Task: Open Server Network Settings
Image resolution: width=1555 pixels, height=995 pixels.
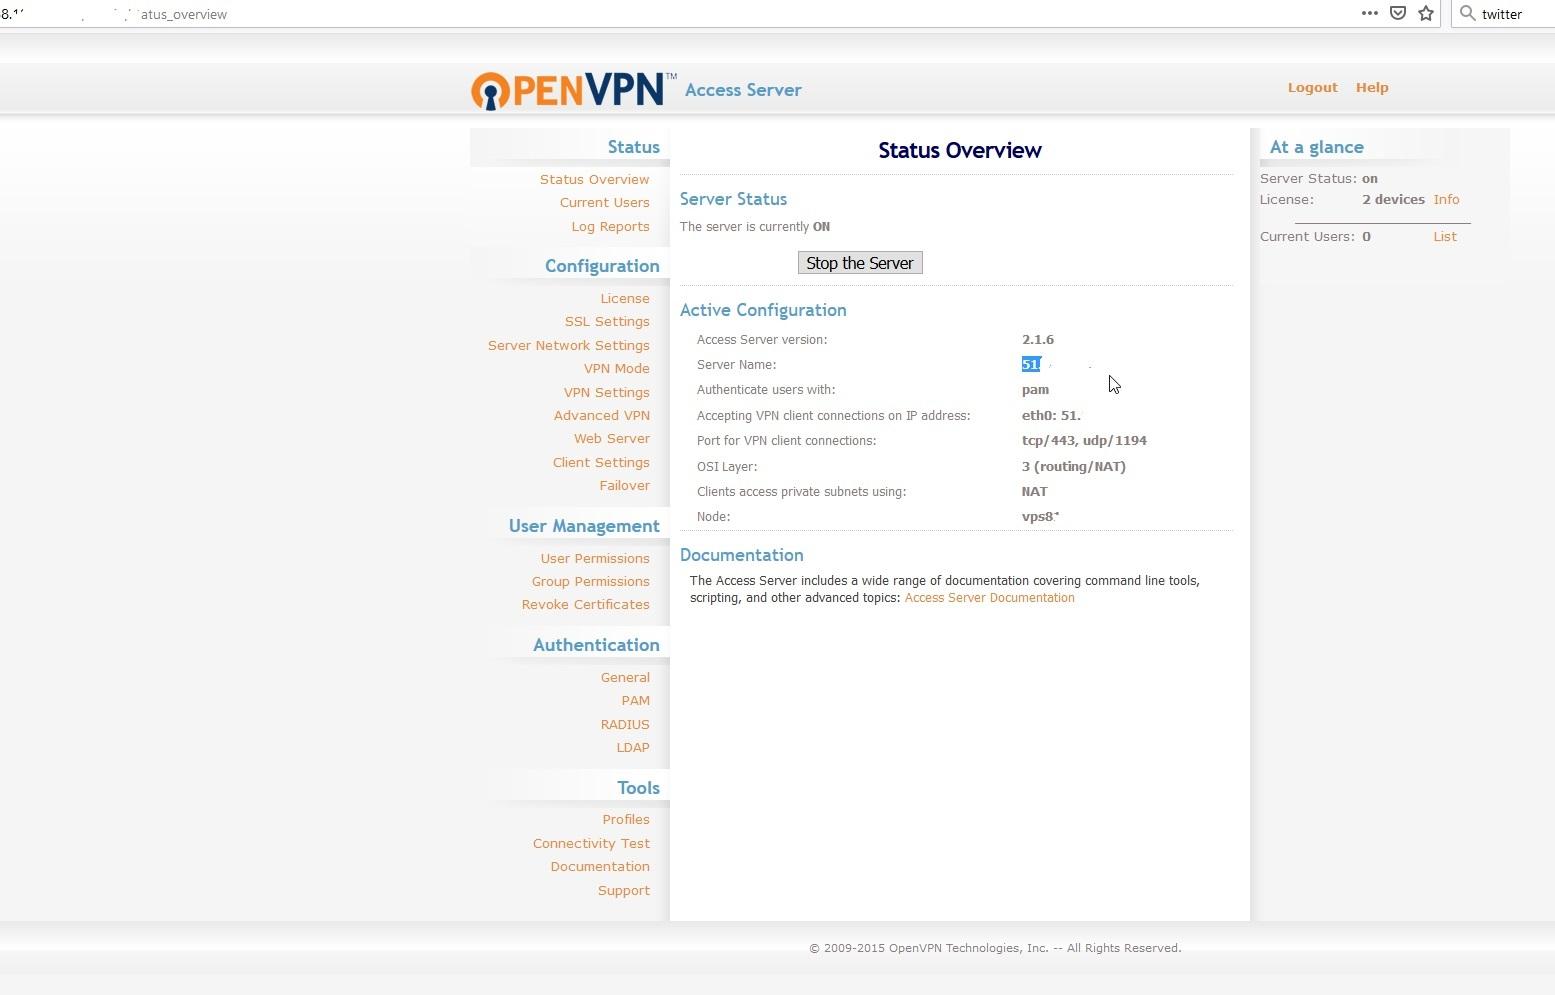Action: click(x=568, y=345)
